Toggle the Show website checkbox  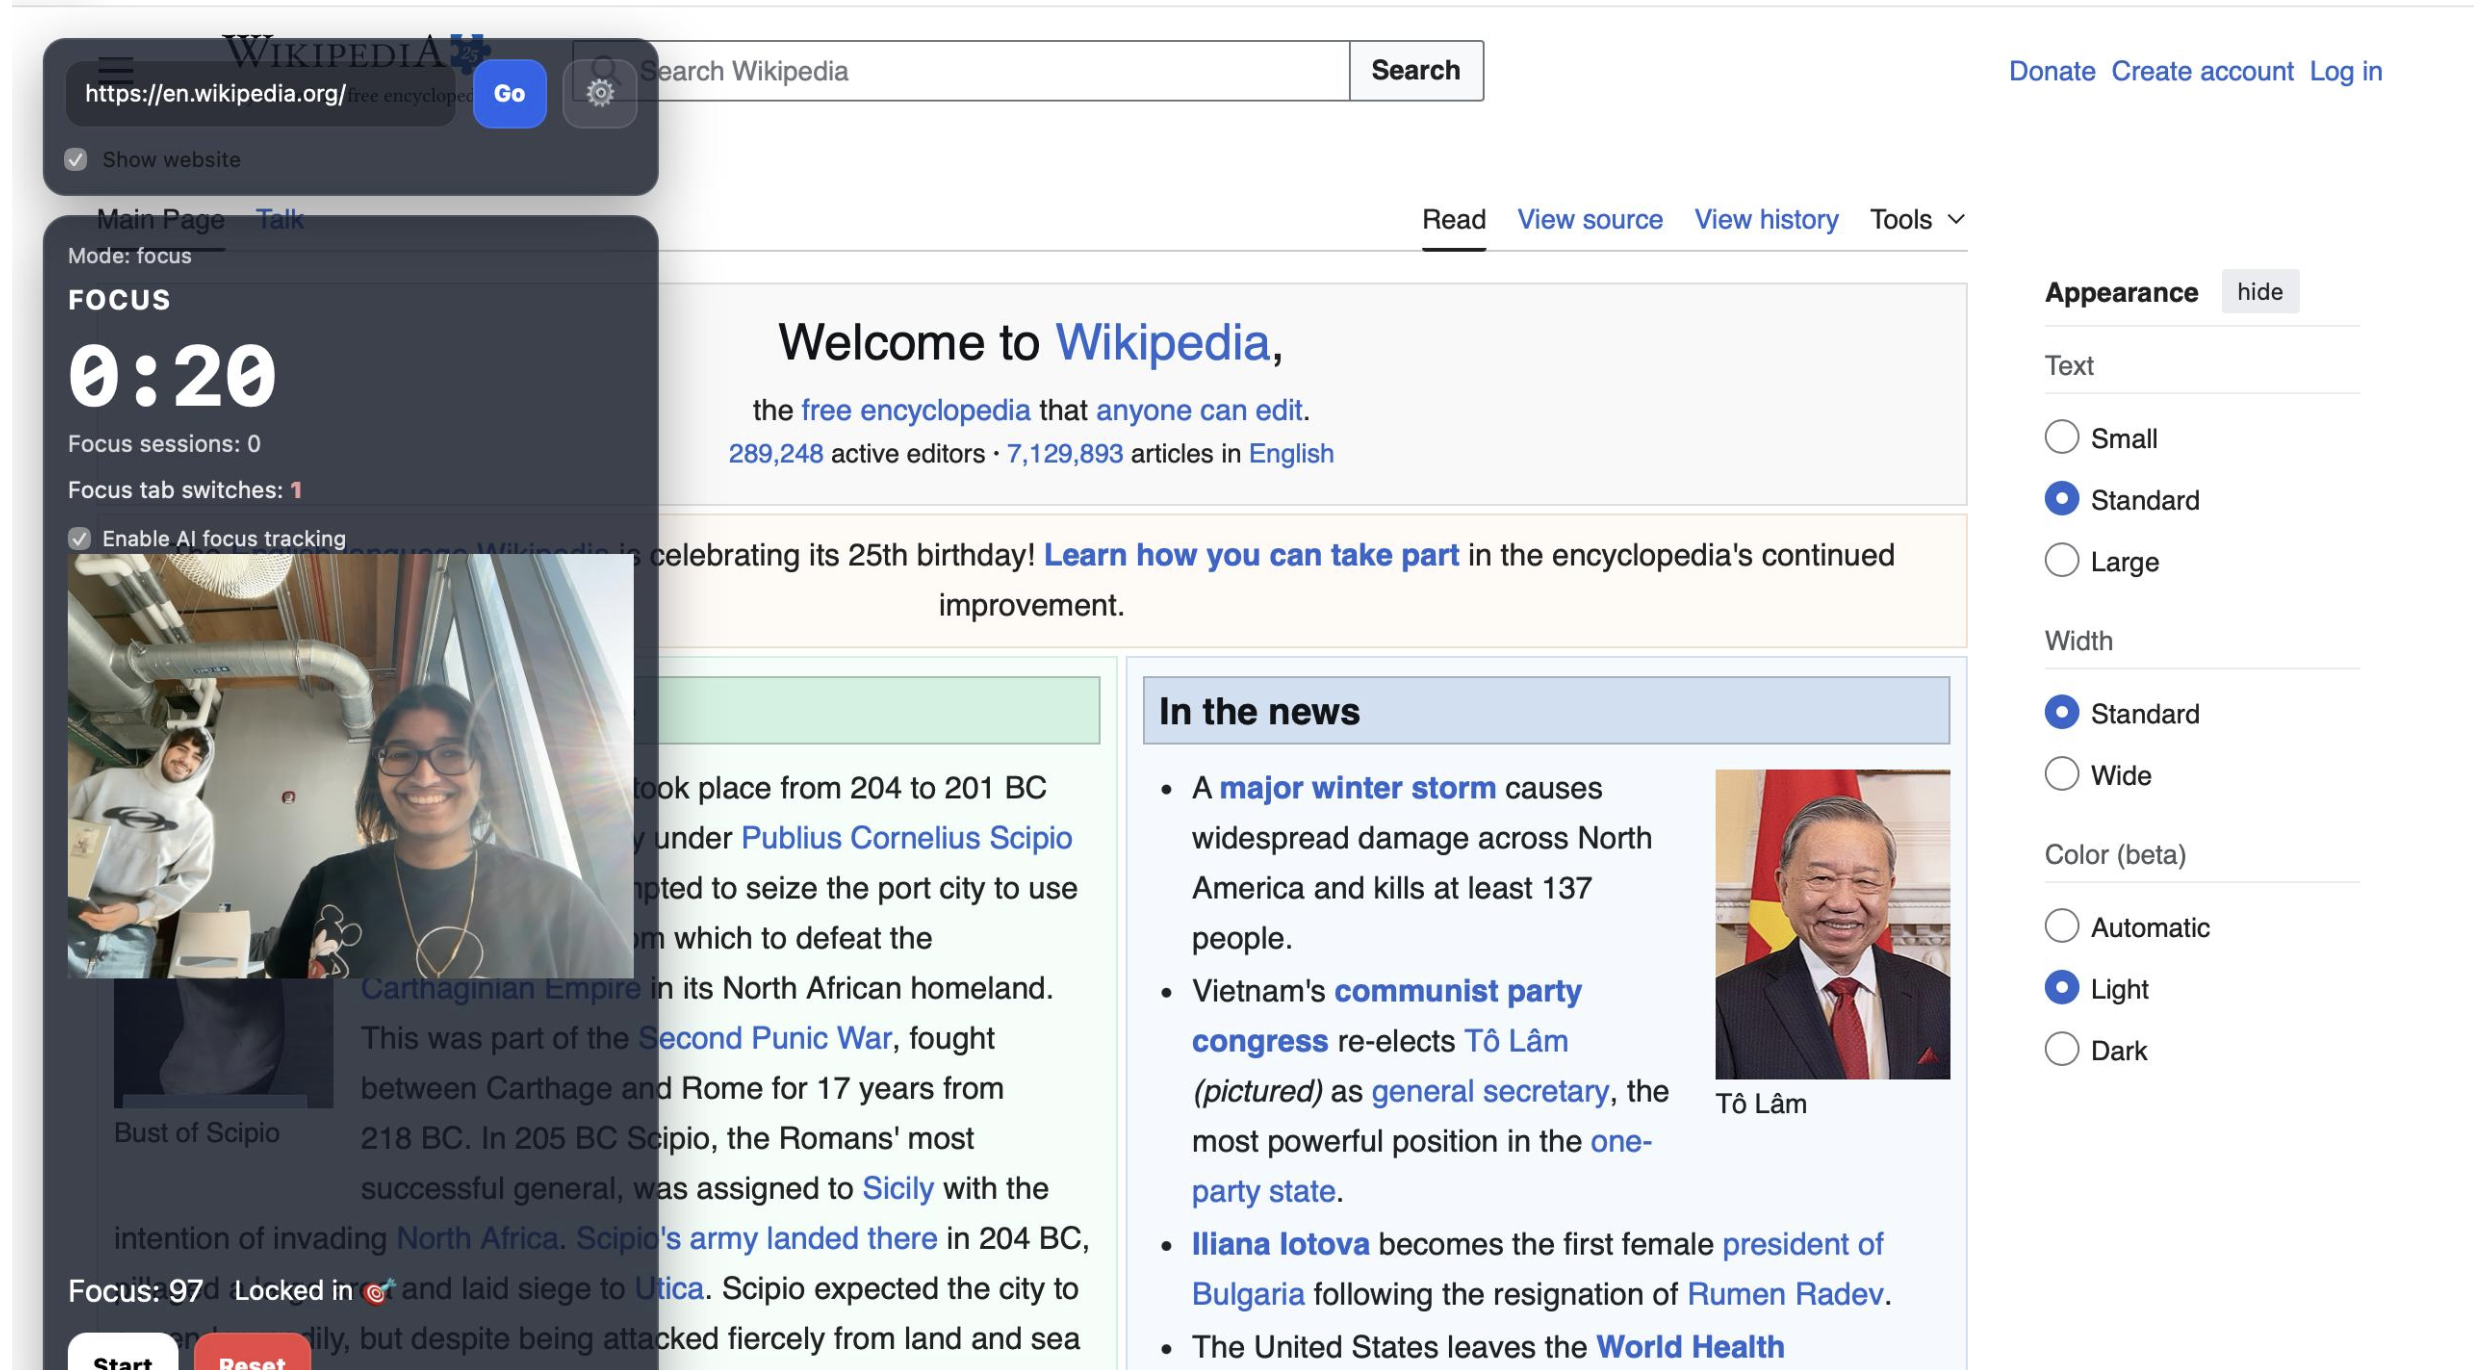[76, 160]
